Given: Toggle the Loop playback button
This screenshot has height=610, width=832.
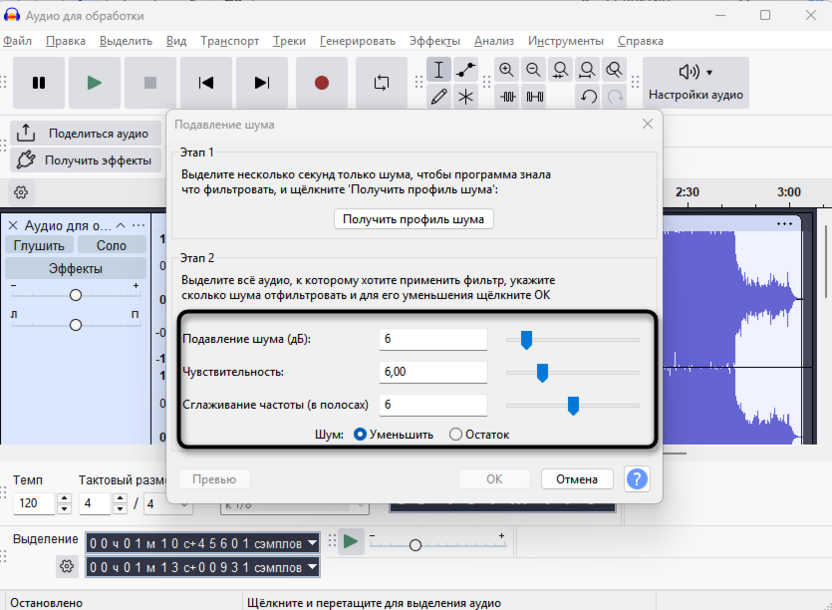Looking at the screenshot, I should point(382,83).
